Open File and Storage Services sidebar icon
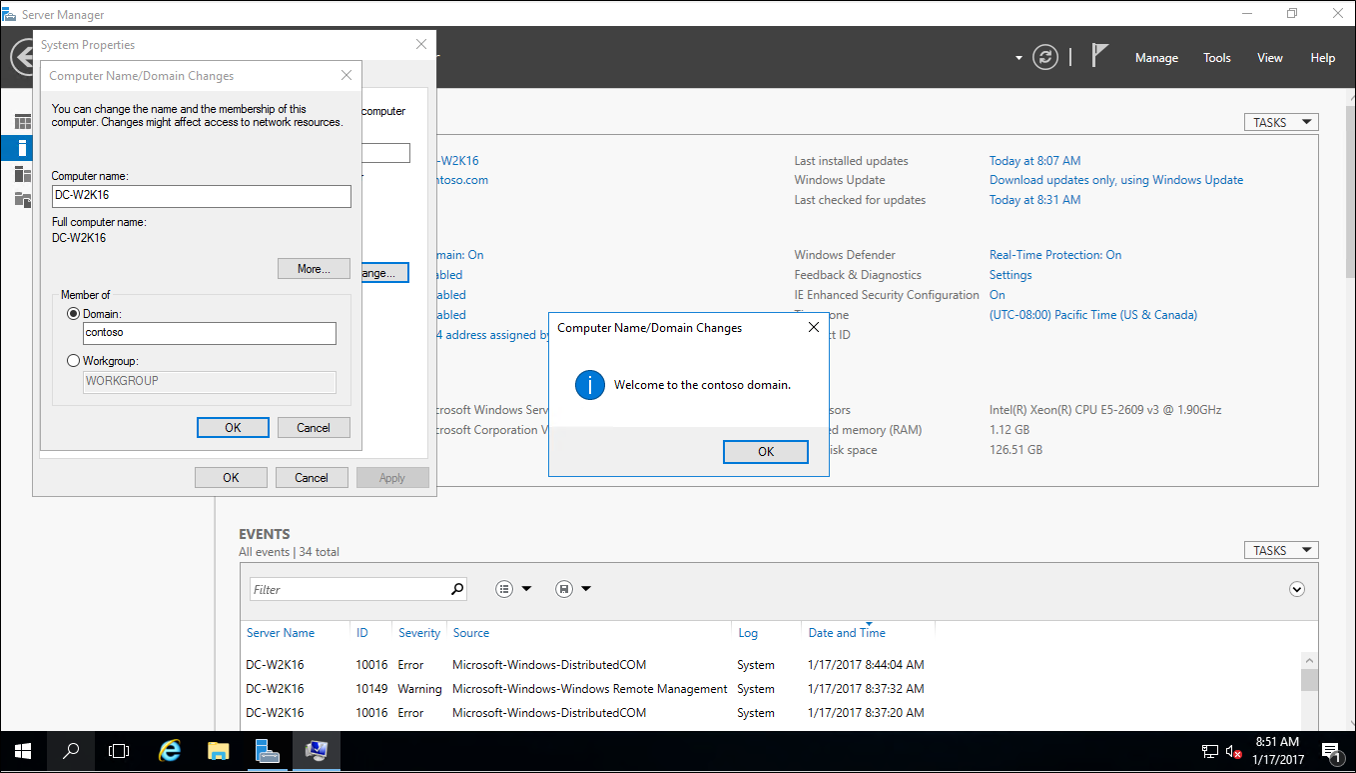 click(x=22, y=199)
